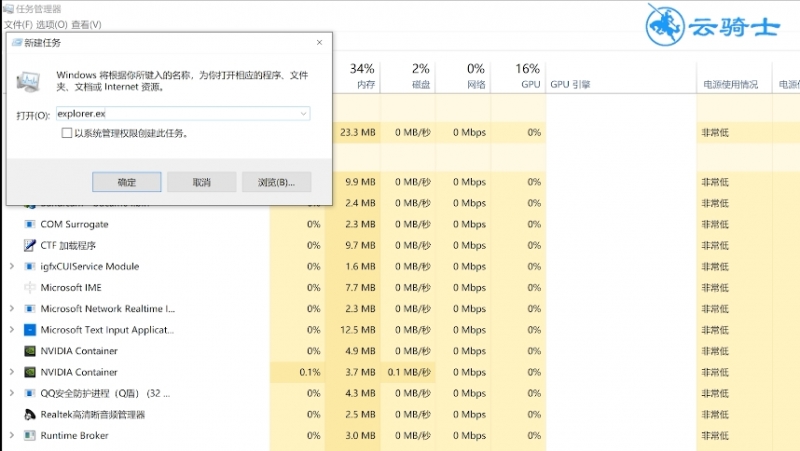Sort by the 电源使用情况 column header
This screenshot has height=451, width=800.
734,77
